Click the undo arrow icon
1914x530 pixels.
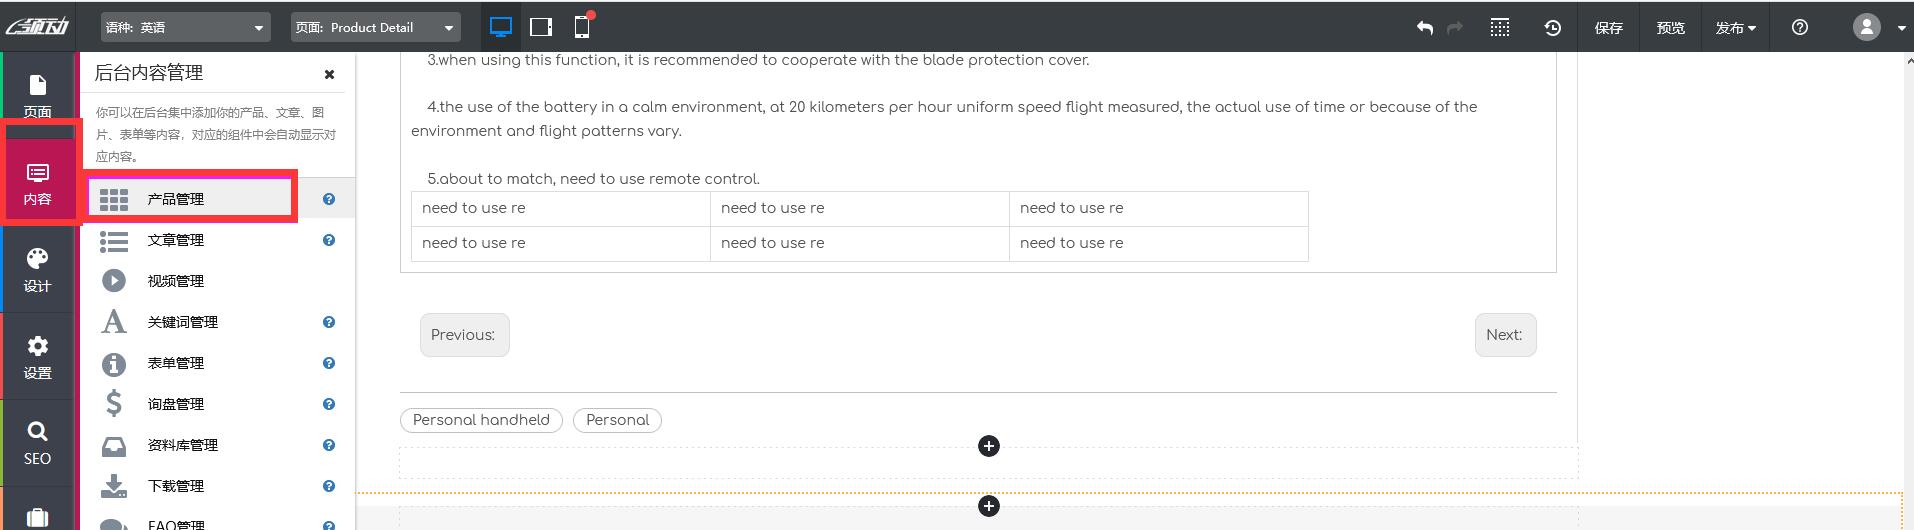pyautogui.click(x=1425, y=28)
